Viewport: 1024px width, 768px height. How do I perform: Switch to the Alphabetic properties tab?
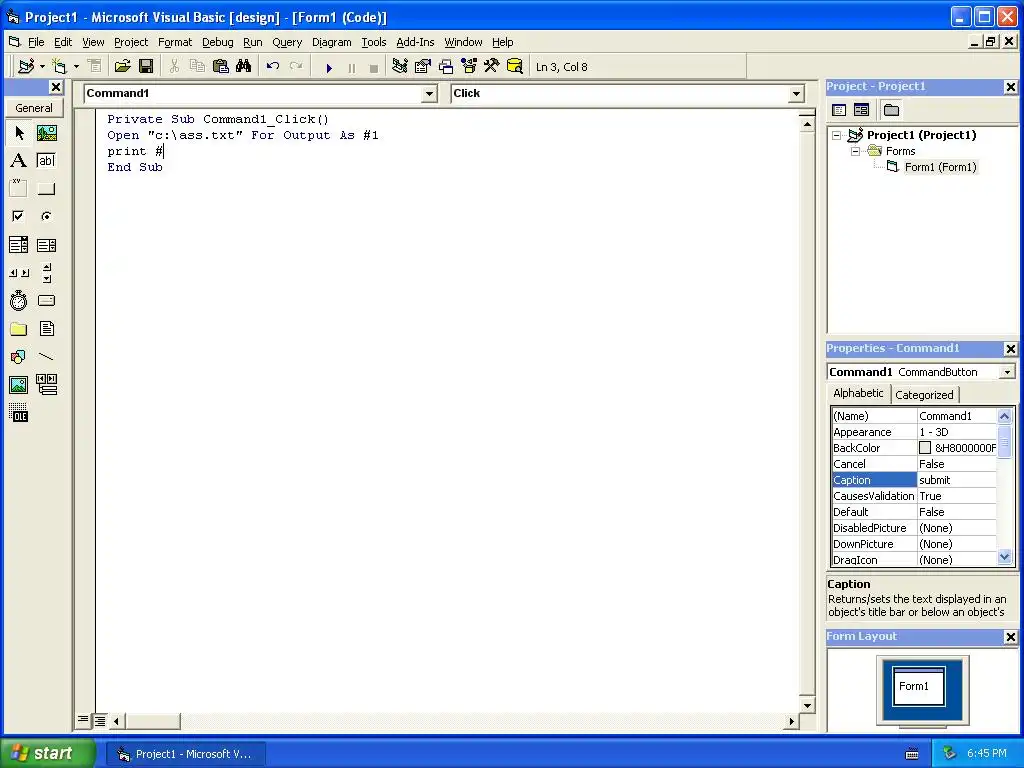point(858,393)
